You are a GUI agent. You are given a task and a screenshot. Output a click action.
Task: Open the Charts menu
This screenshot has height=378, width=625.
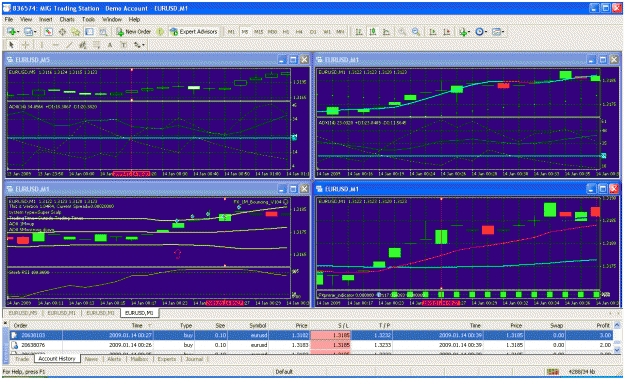tap(67, 19)
